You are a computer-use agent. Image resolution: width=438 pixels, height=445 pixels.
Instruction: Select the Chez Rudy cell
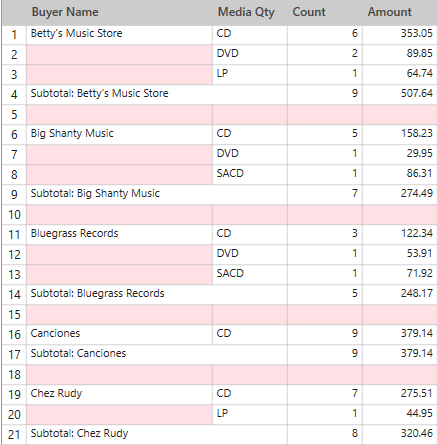tap(119, 395)
